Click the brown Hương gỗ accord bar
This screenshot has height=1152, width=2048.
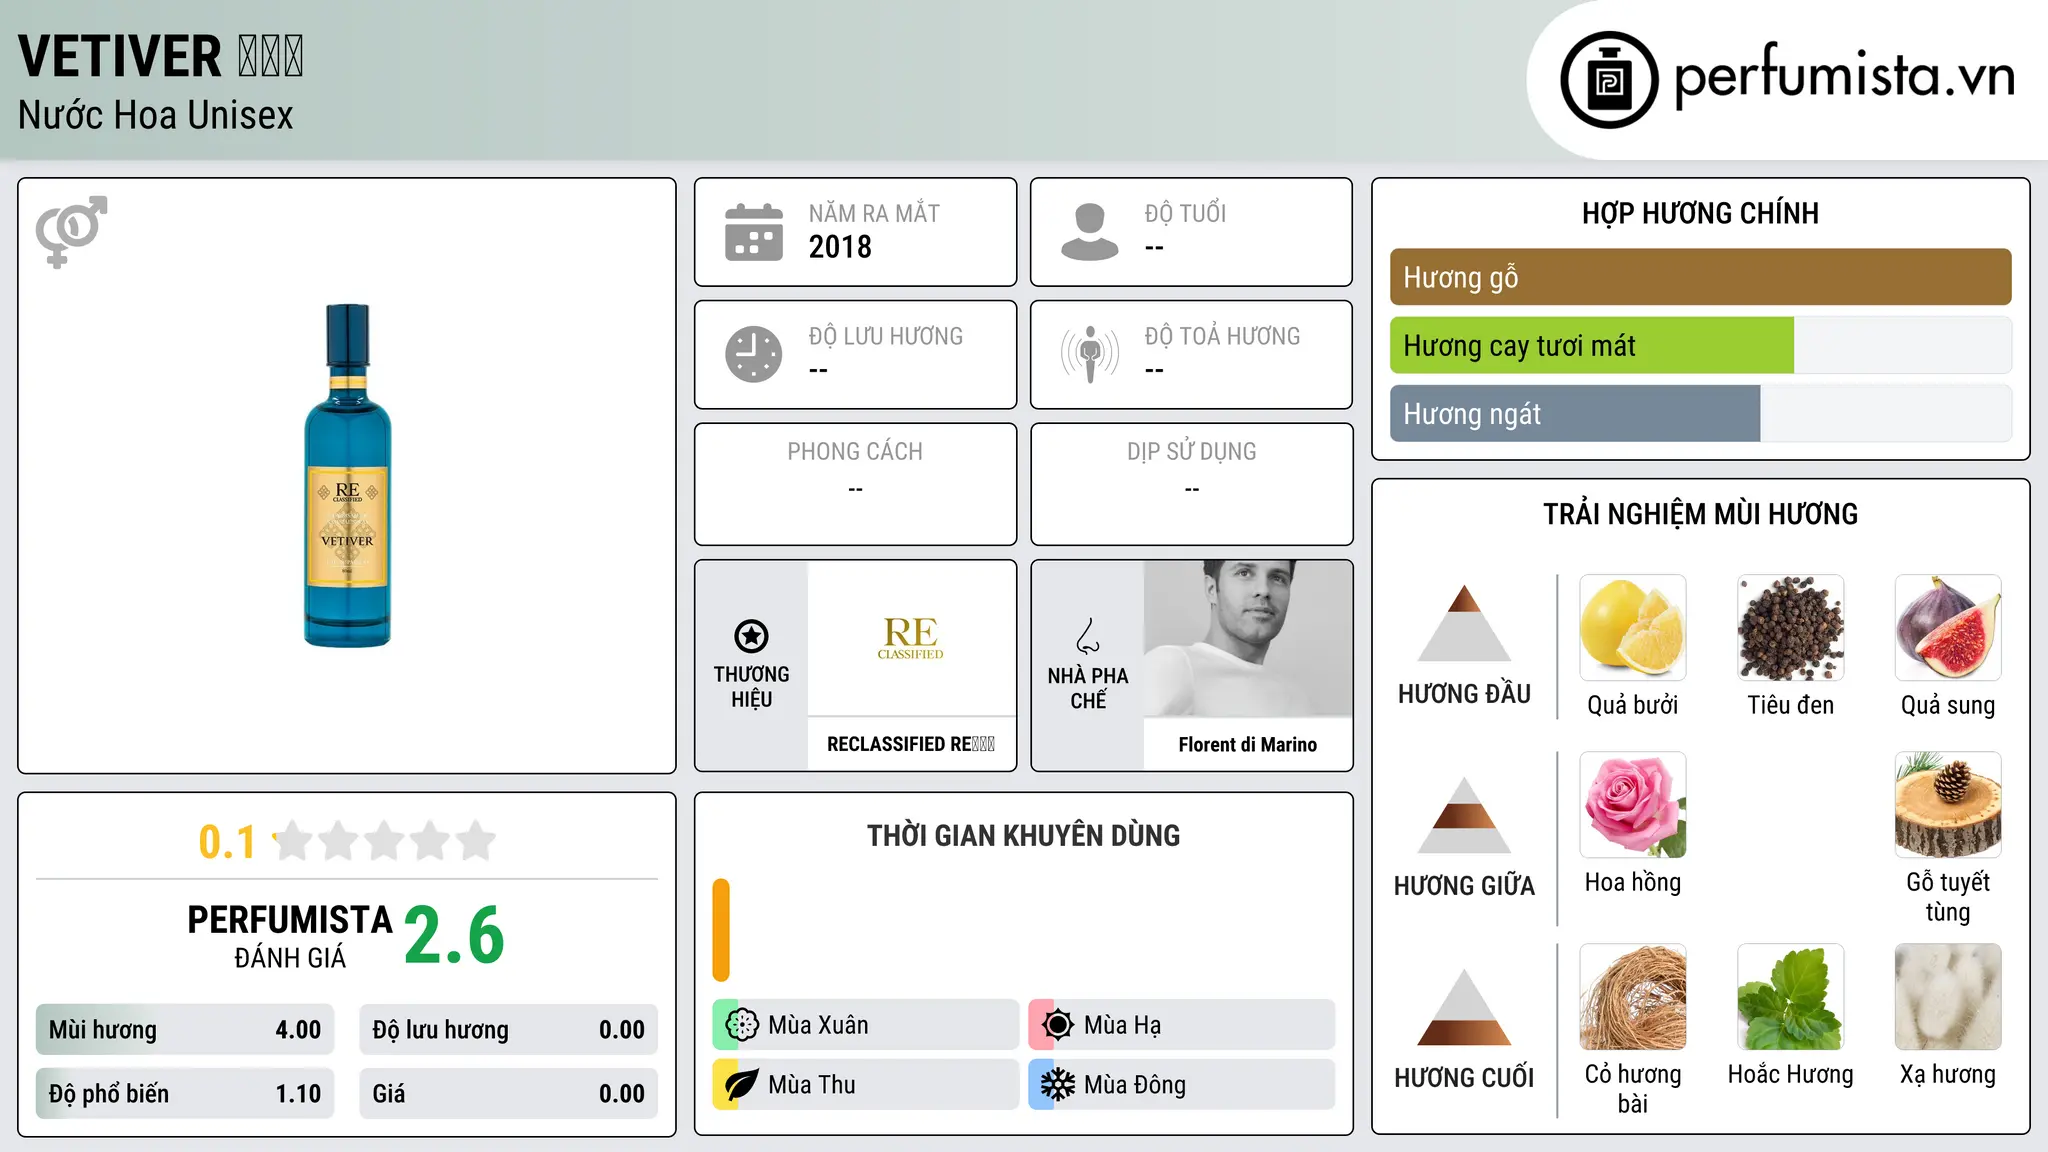(1700, 277)
